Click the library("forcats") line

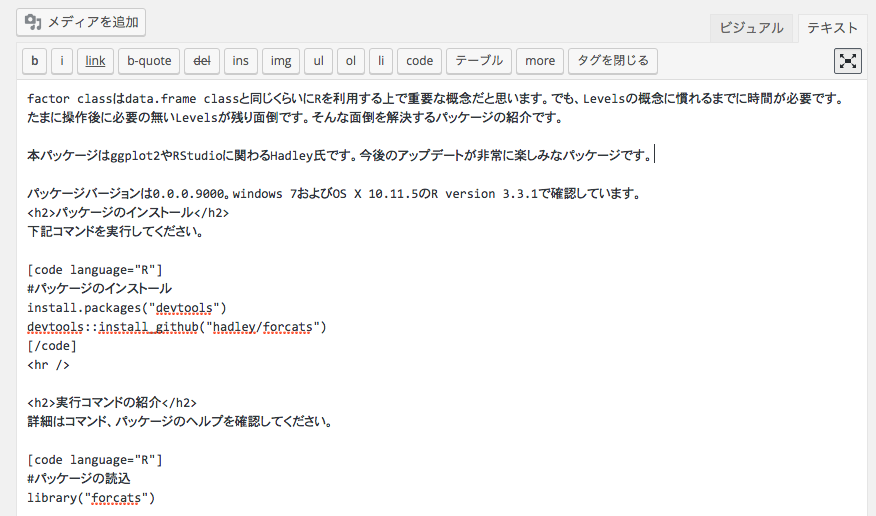point(91,498)
